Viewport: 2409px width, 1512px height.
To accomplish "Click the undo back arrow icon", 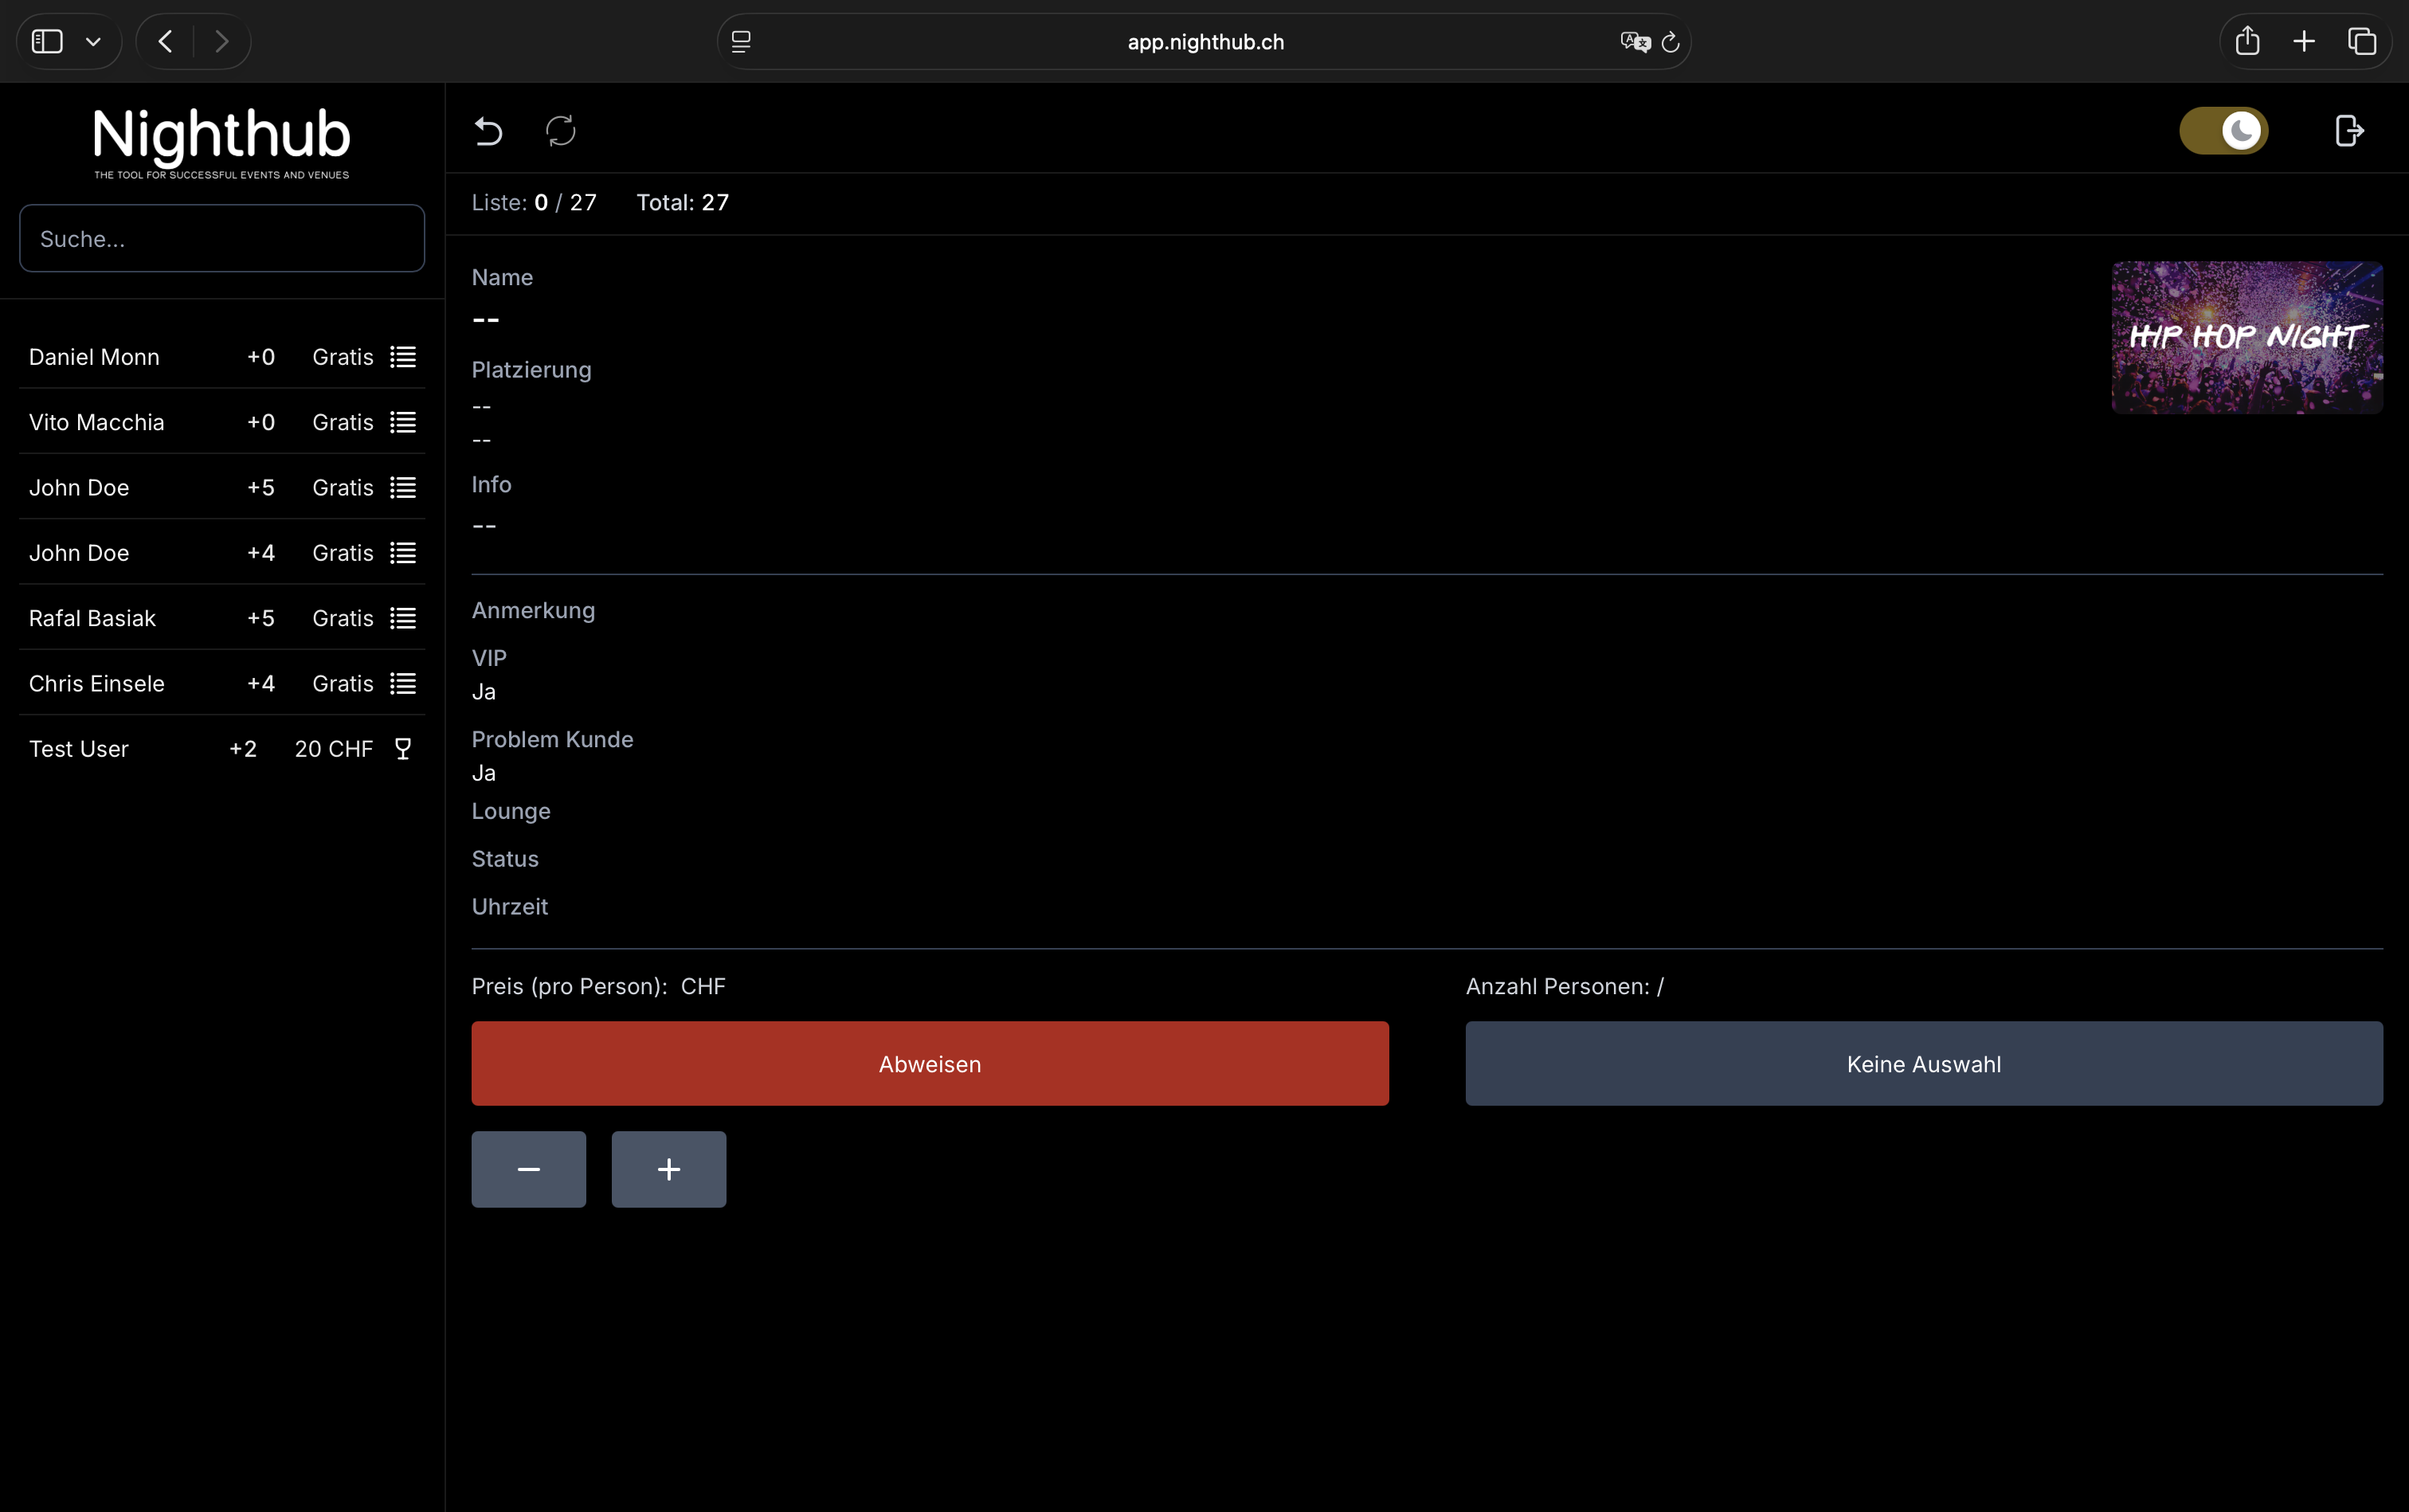I will tap(488, 131).
